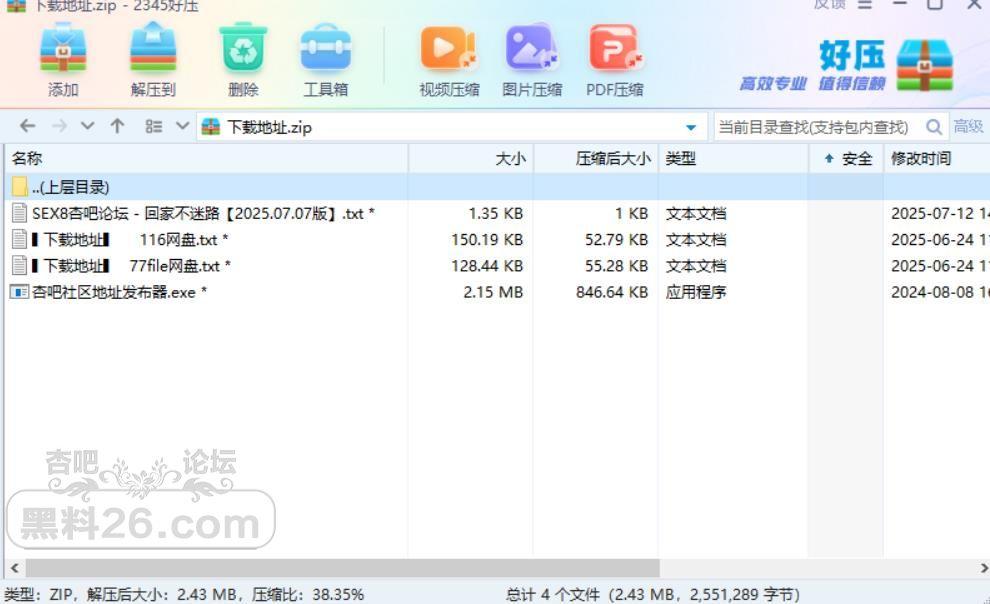The height and width of the screenshot is (604, 990).
Task: Sort by 修改时间 column header
Action: tap(937, 158)
